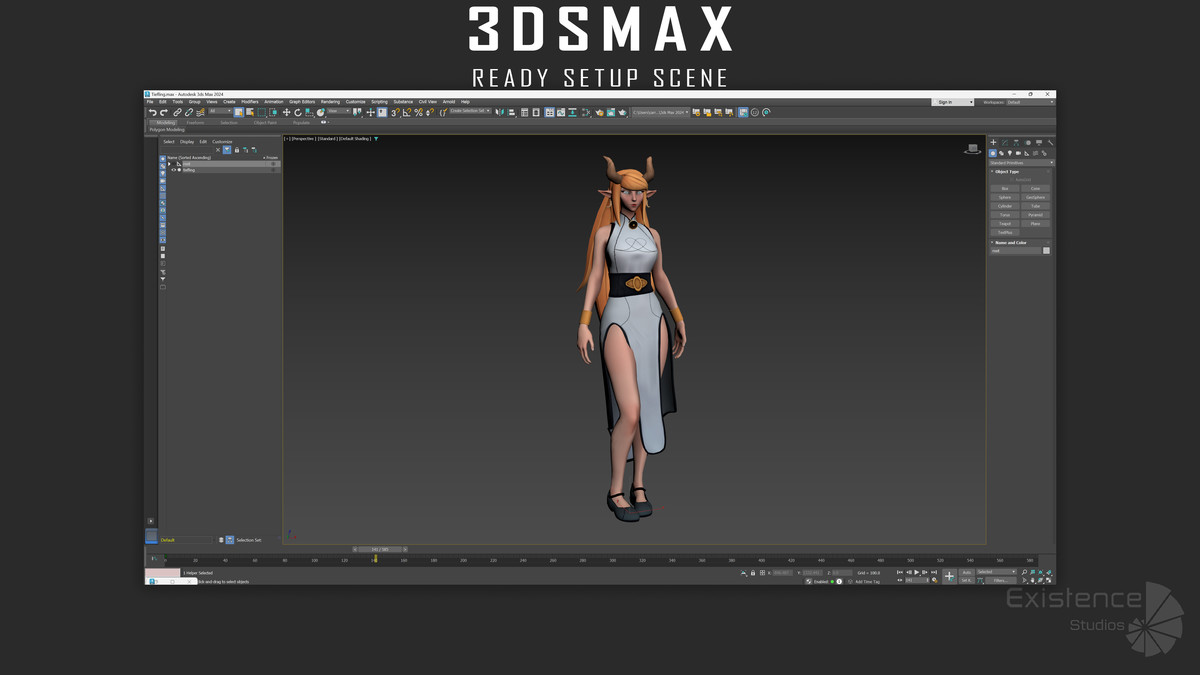The width and height of the screenshot is (1200, 675).
Task: Create a Box primitive button
Action: 1005,188
